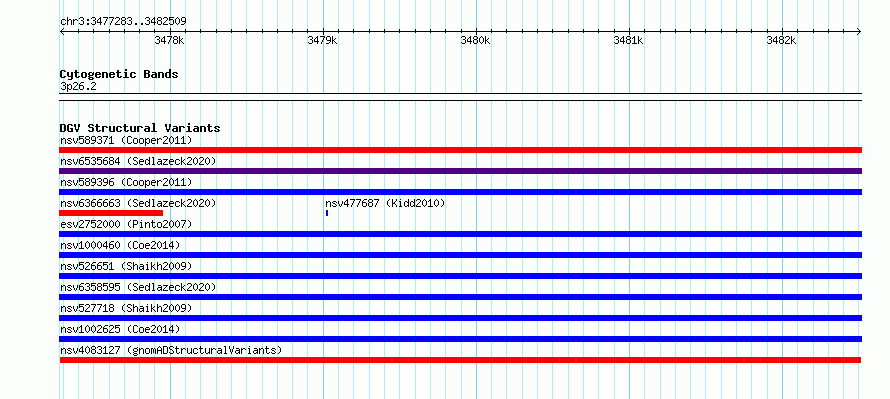This screenshot has width=890, height=399.
Task: Click the 3481k ruler position
Action: coord(628,40)
